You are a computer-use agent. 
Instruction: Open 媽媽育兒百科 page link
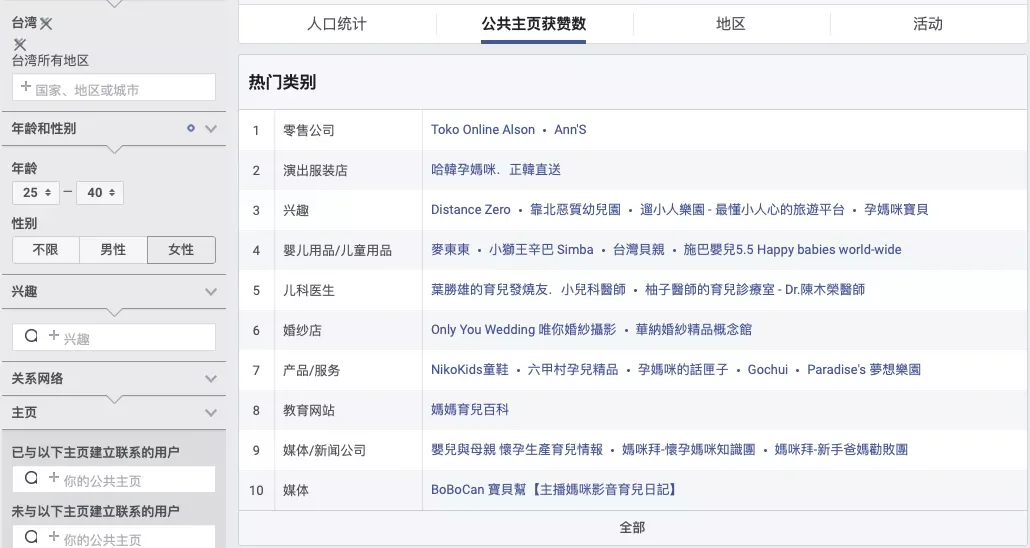pos(470,410)
